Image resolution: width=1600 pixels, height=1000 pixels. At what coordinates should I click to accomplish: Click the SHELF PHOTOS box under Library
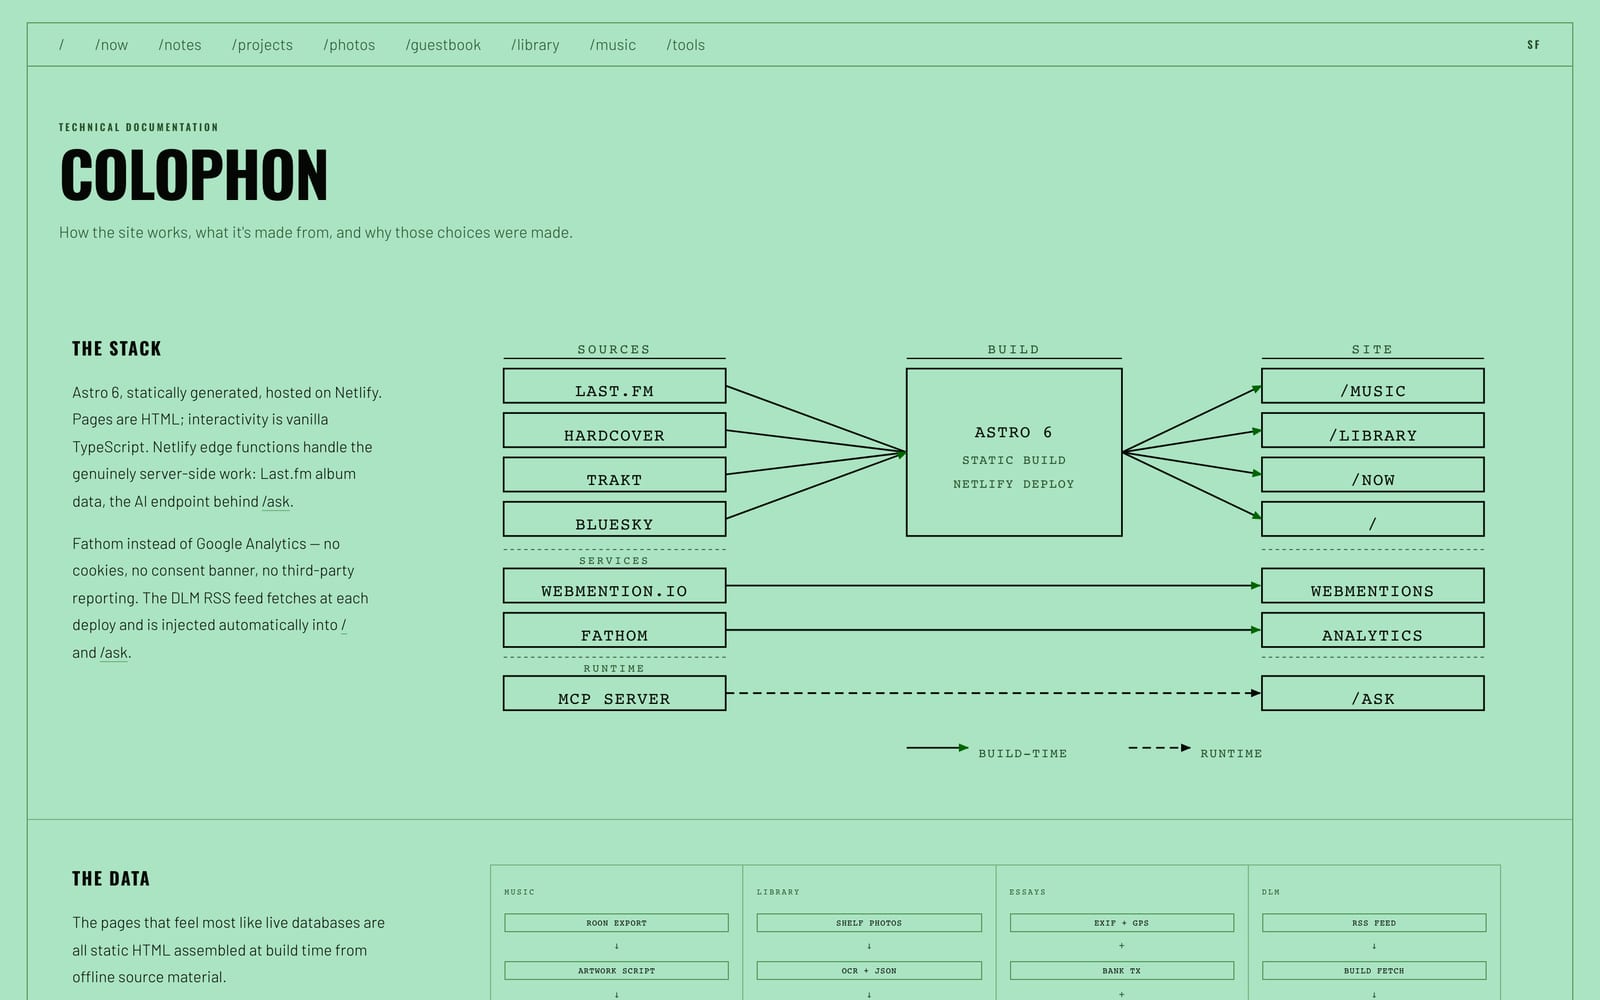point(869,923)
